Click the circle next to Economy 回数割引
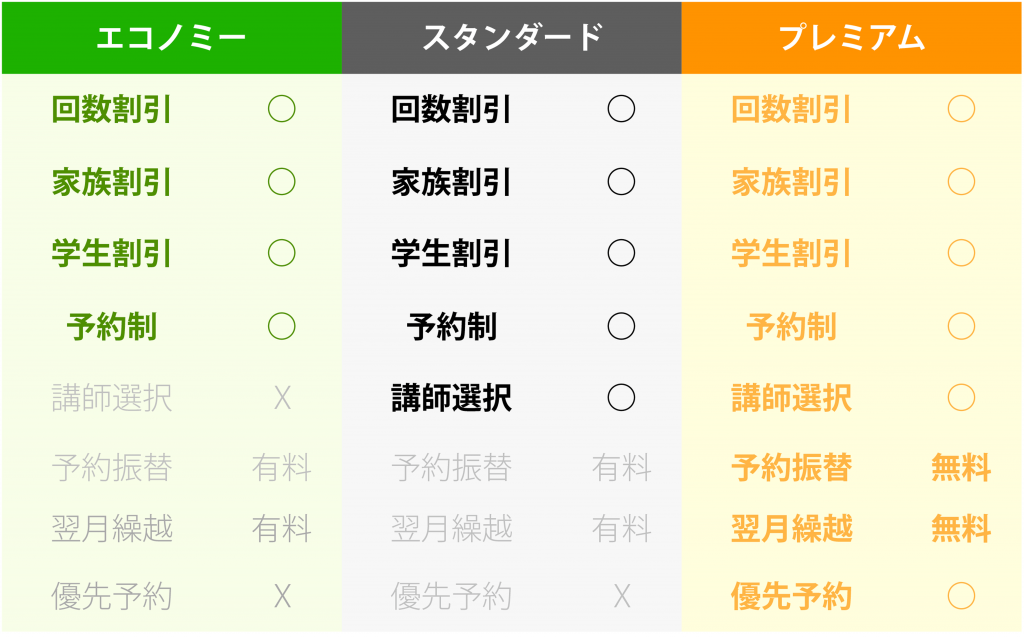The width and height of the screenshot is (1024, 638). pos(281,109)
